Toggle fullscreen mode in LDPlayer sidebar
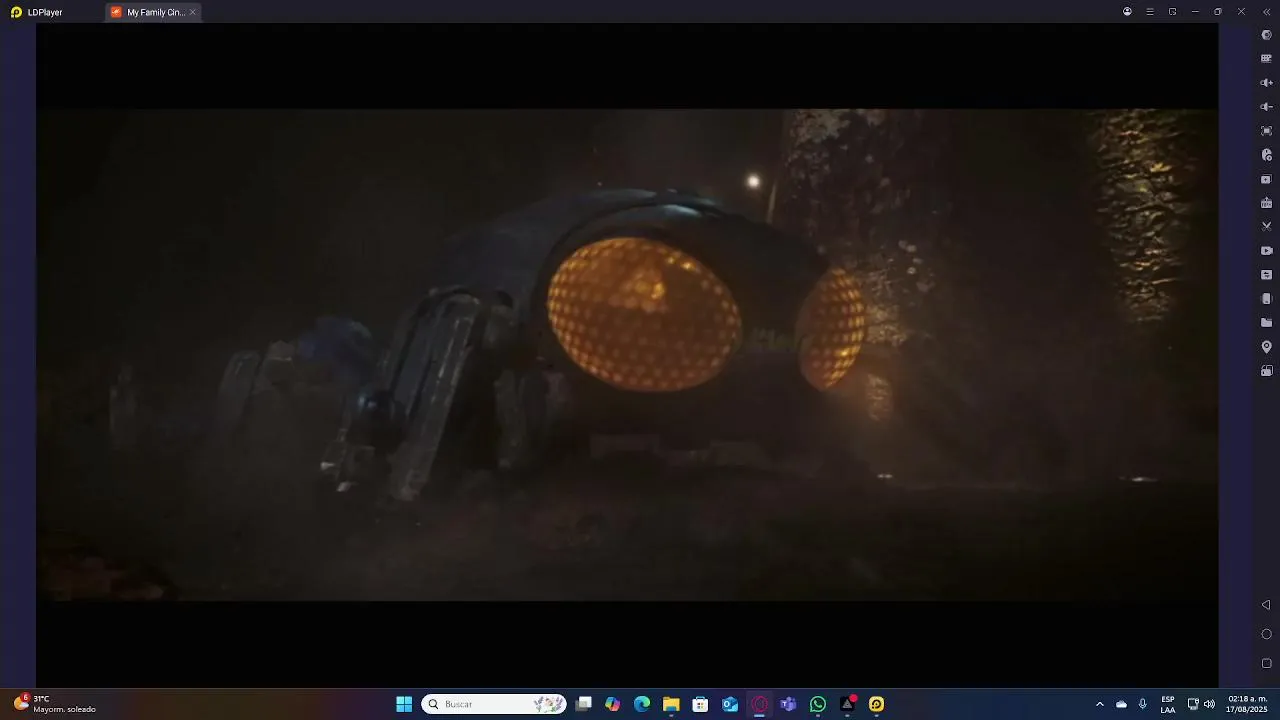The width and height of the screenshot is (1280, 720). coord(1266,131)
